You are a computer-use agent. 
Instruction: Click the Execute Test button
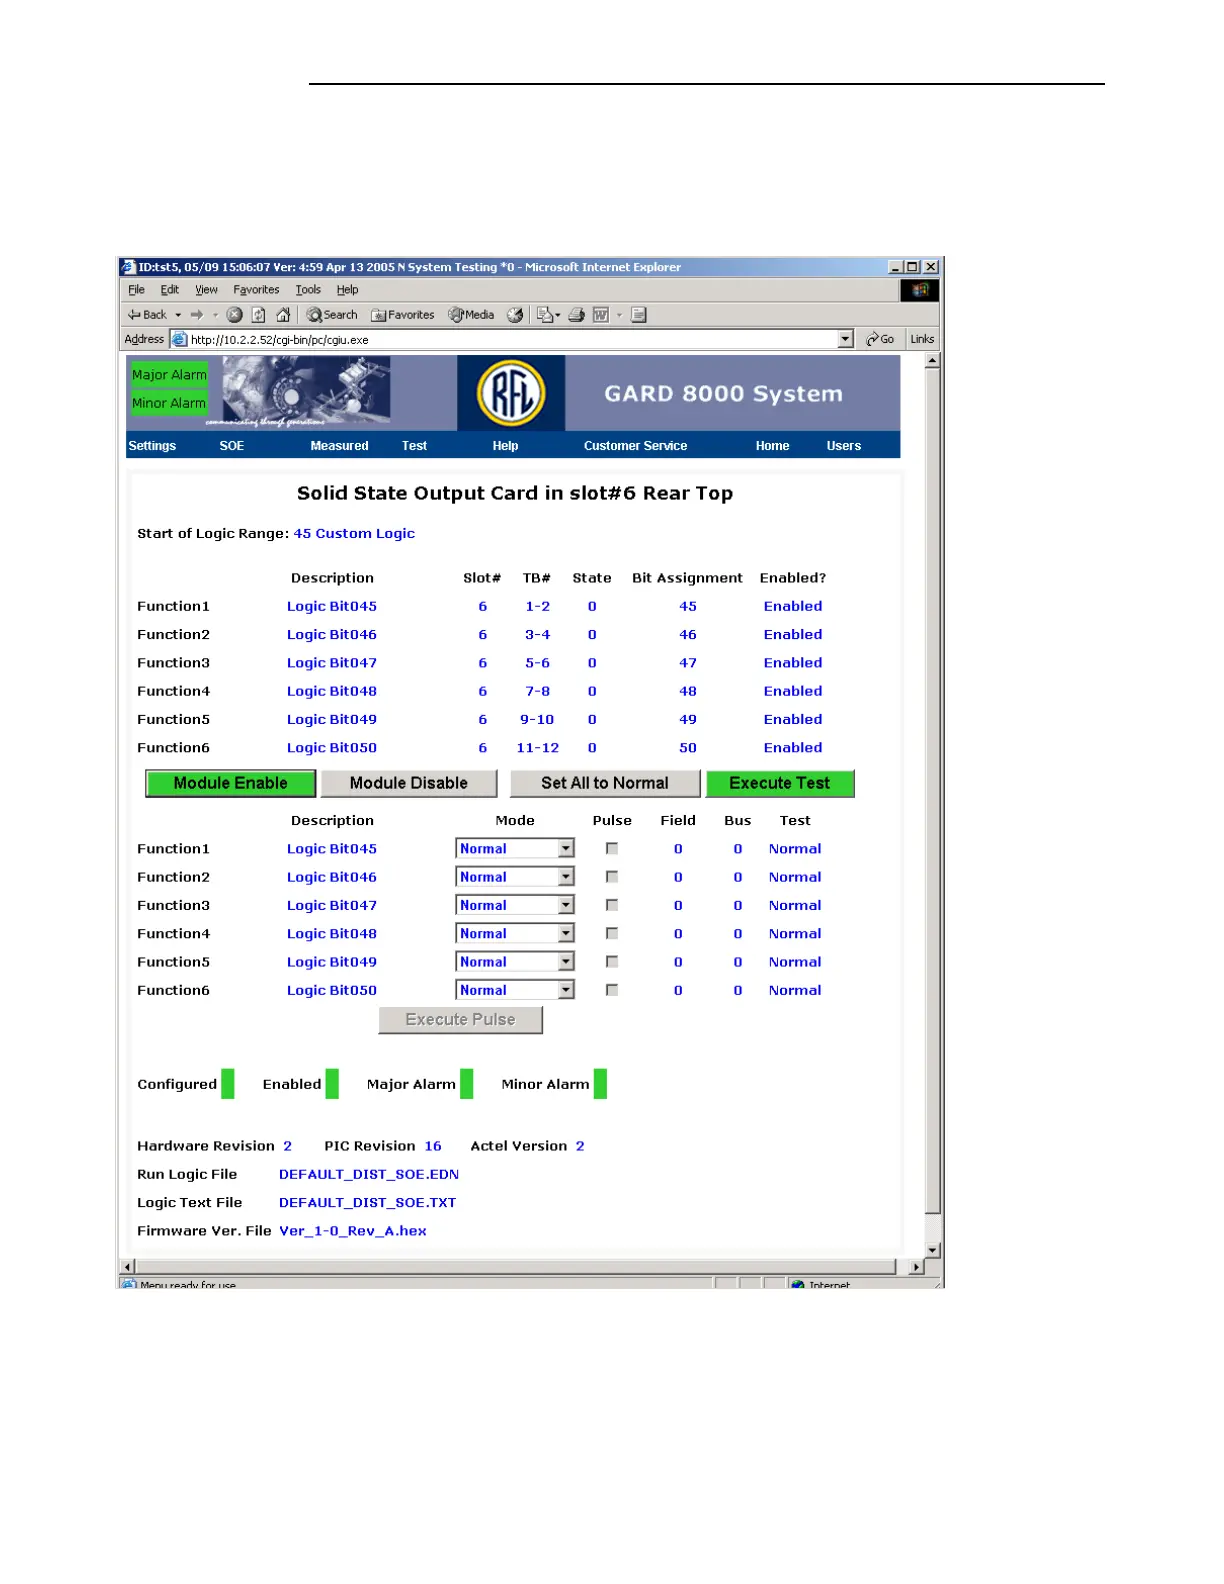780,784
